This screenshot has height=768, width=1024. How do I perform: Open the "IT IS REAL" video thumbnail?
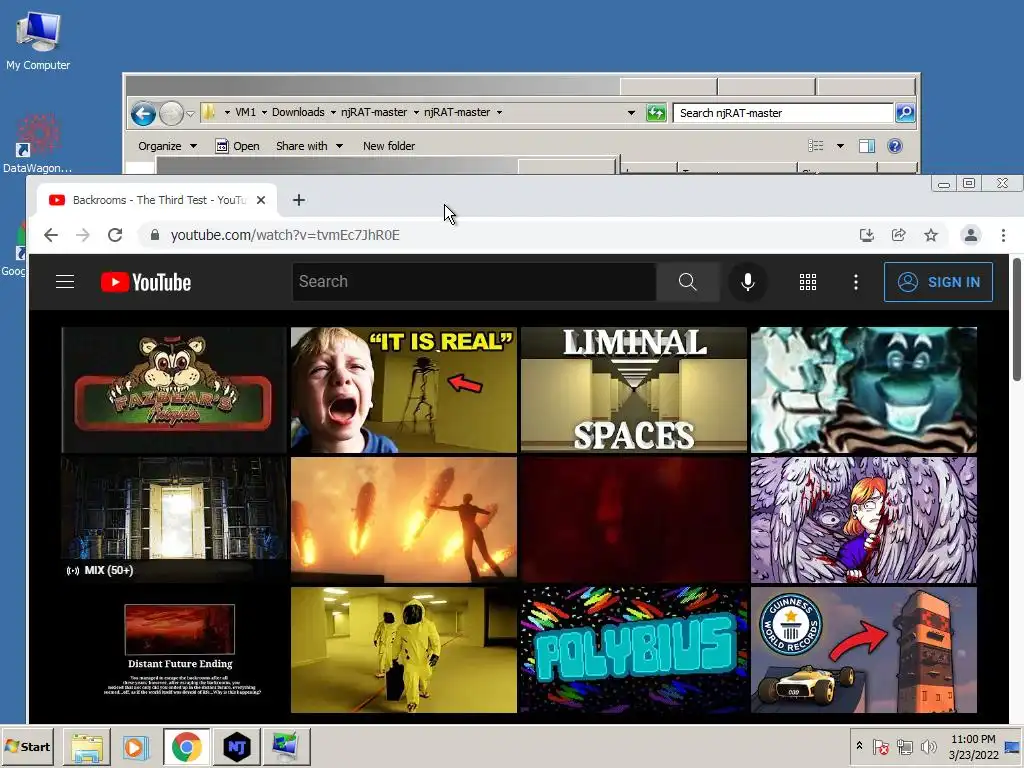coord(404,390)
